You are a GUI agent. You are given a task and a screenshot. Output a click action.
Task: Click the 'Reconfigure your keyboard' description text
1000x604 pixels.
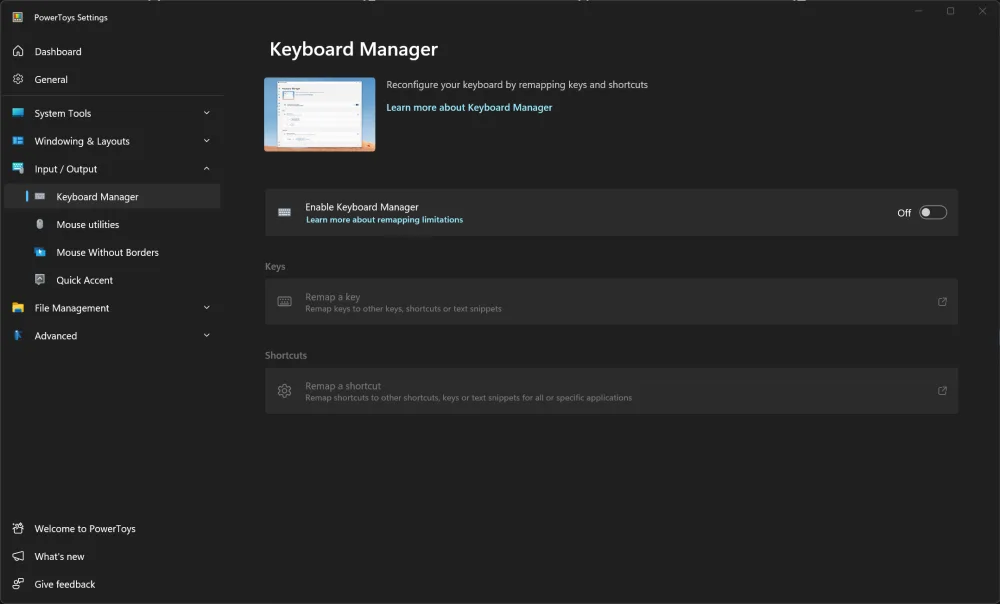[x=517, y=84]
